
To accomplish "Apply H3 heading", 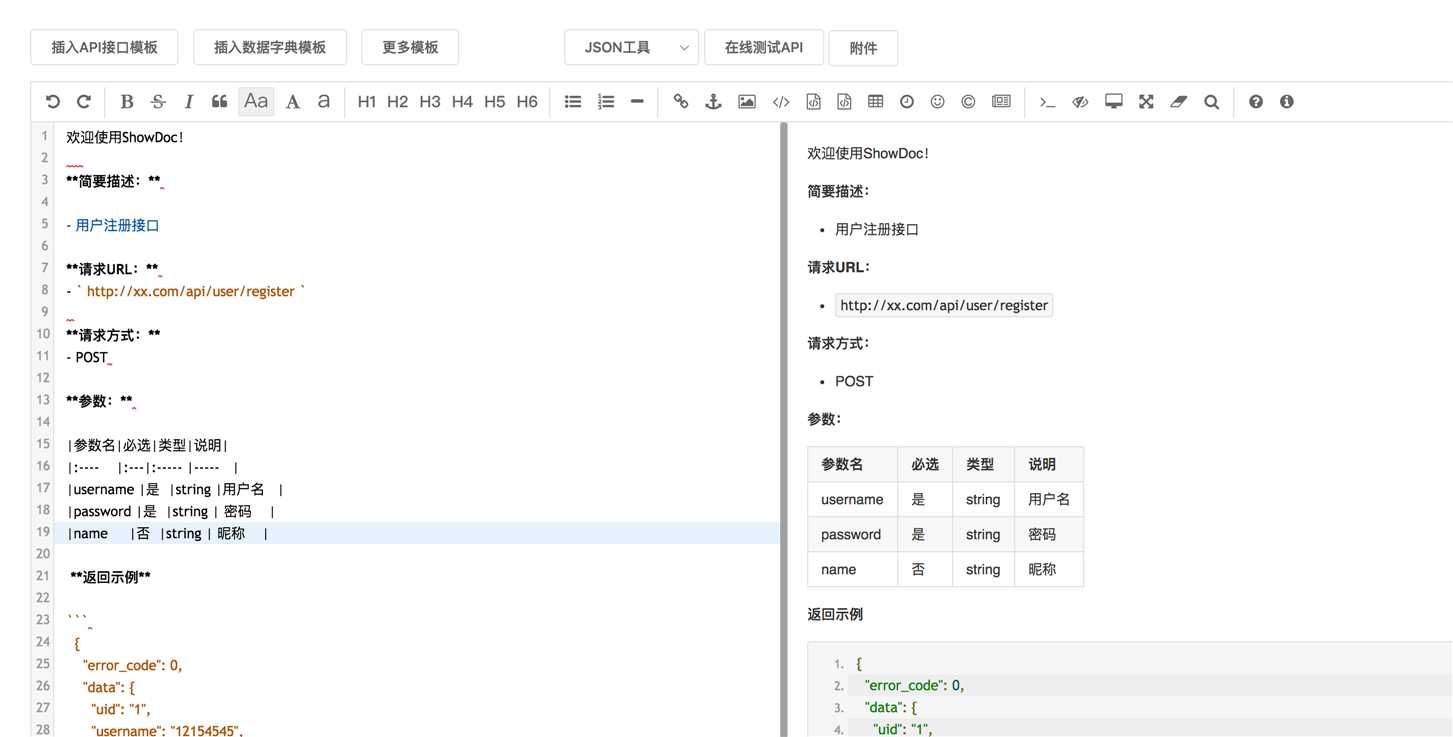I will pyautogui.click(x=430, y=101).
